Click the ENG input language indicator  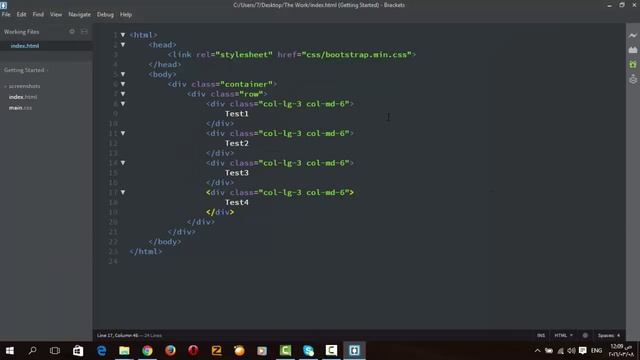596,351
